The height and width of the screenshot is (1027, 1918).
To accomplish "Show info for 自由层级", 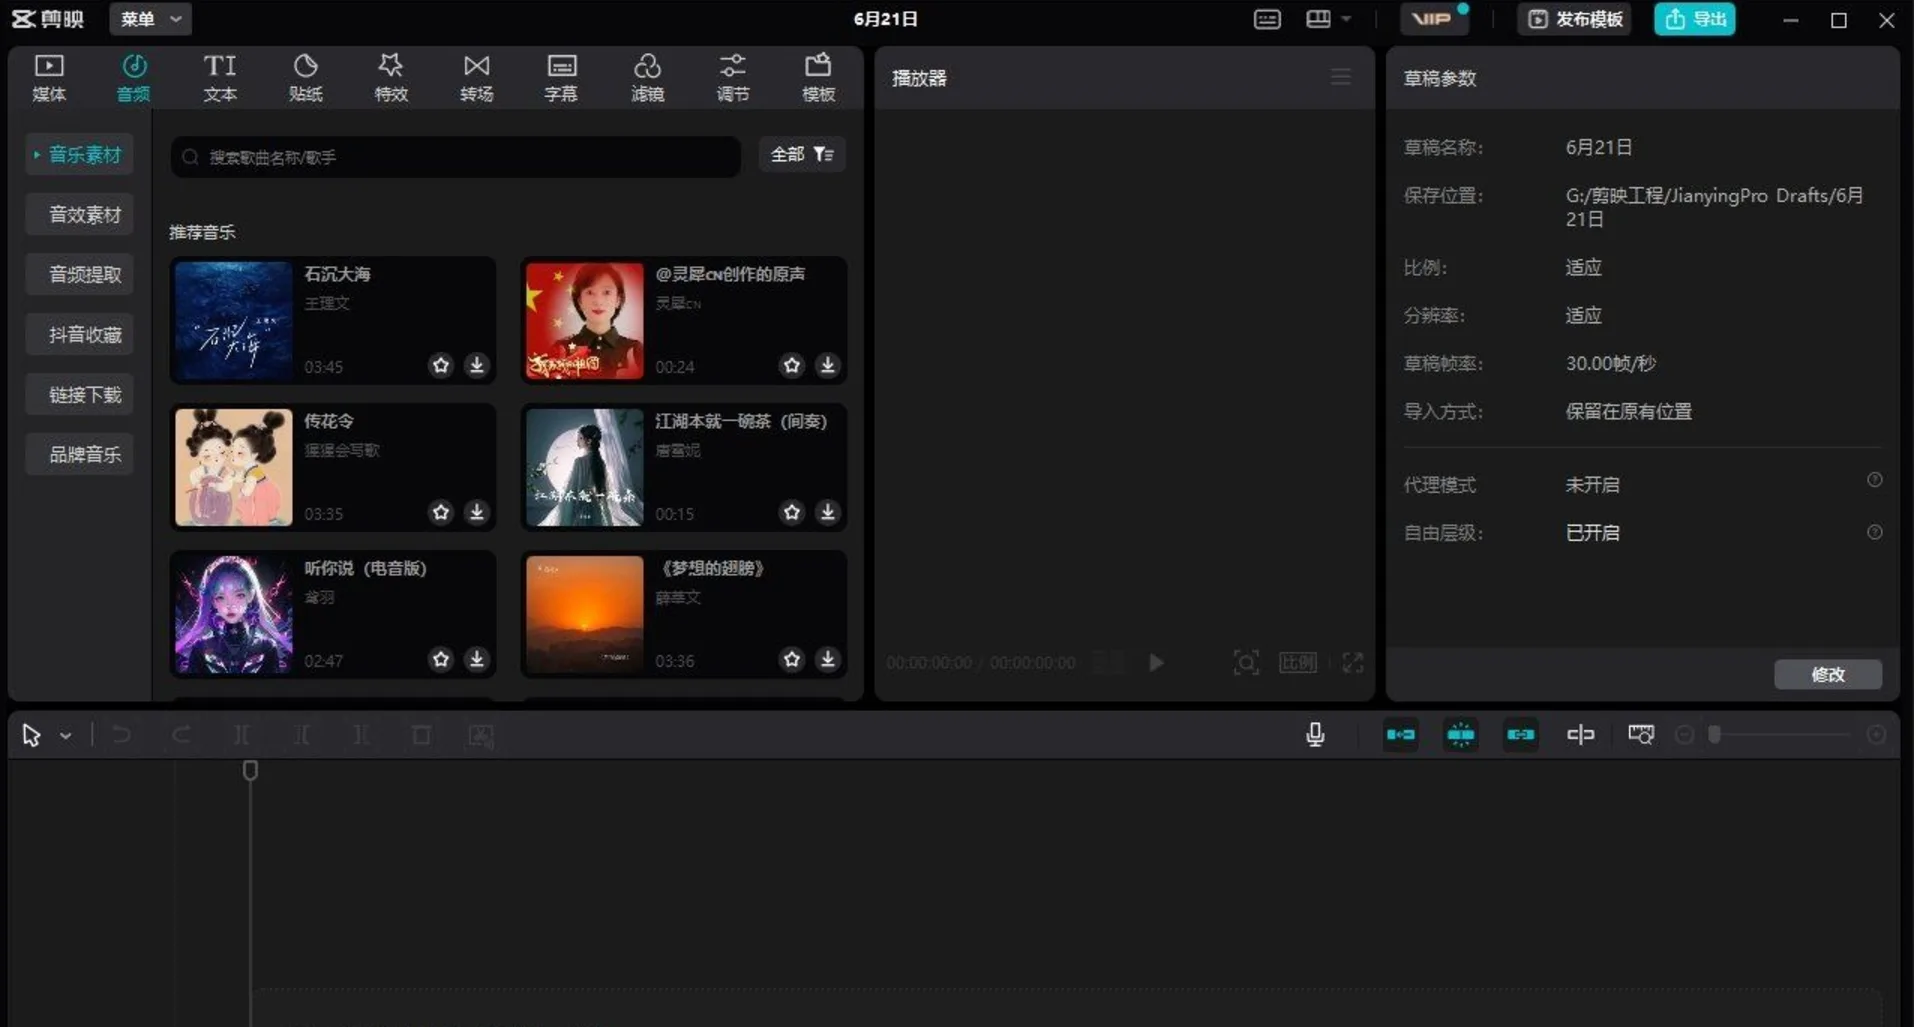I will point(1875,532).
